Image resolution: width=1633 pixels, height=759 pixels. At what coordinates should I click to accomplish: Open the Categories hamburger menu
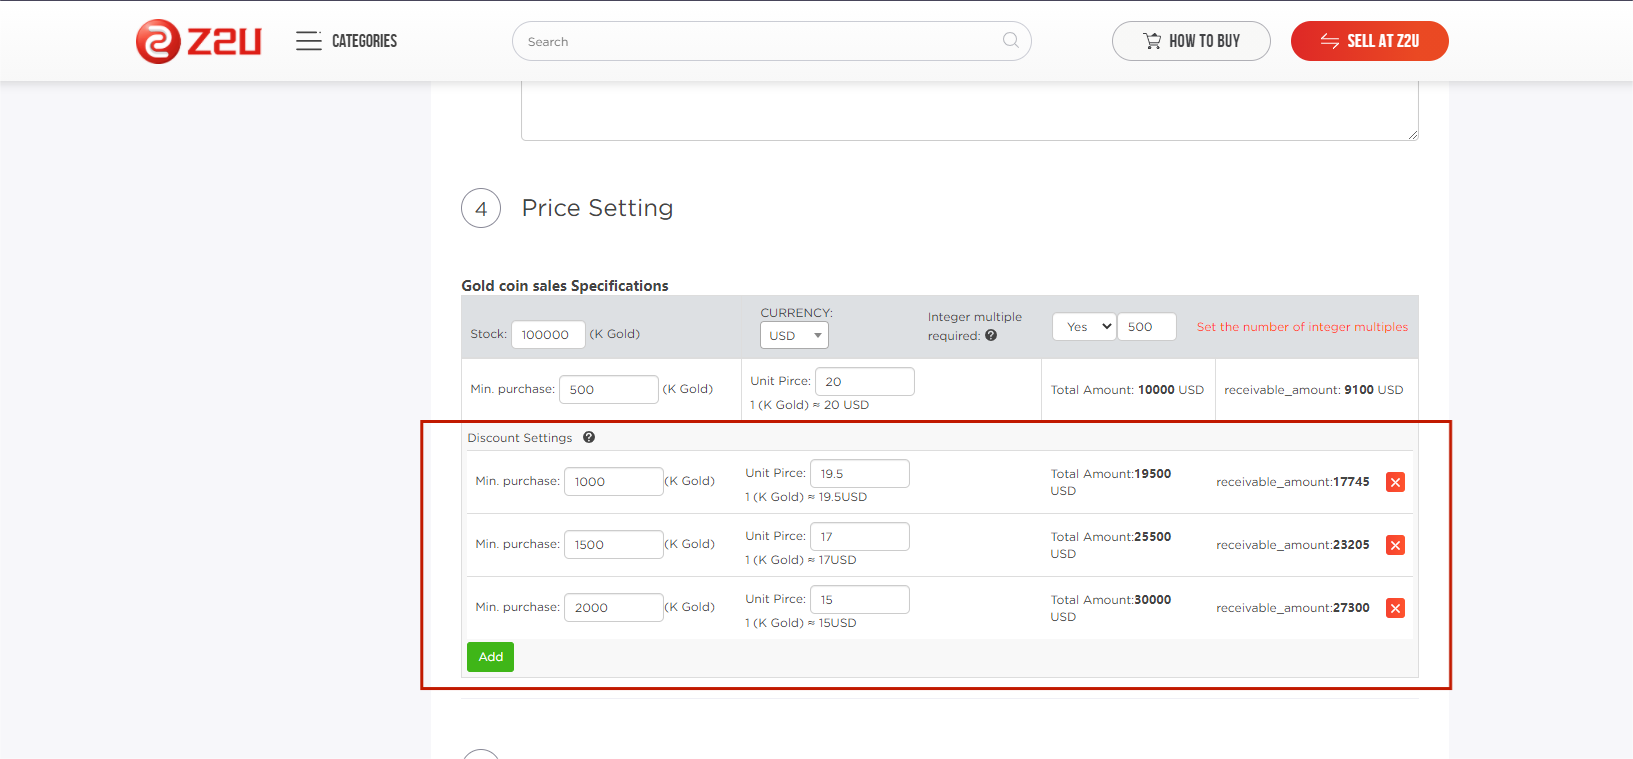click(x=308, y=41)
